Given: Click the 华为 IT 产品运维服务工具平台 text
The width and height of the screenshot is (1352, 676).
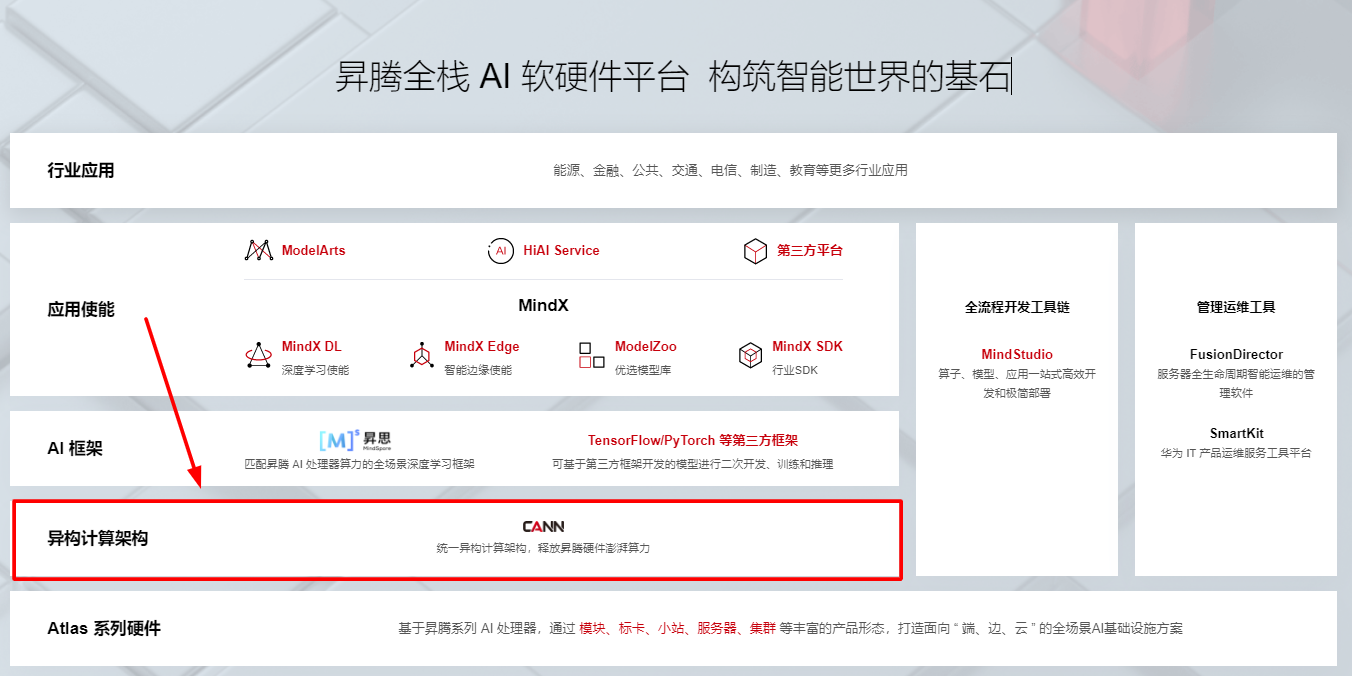Looking at the screenshot, I should tap(1236, 453).
